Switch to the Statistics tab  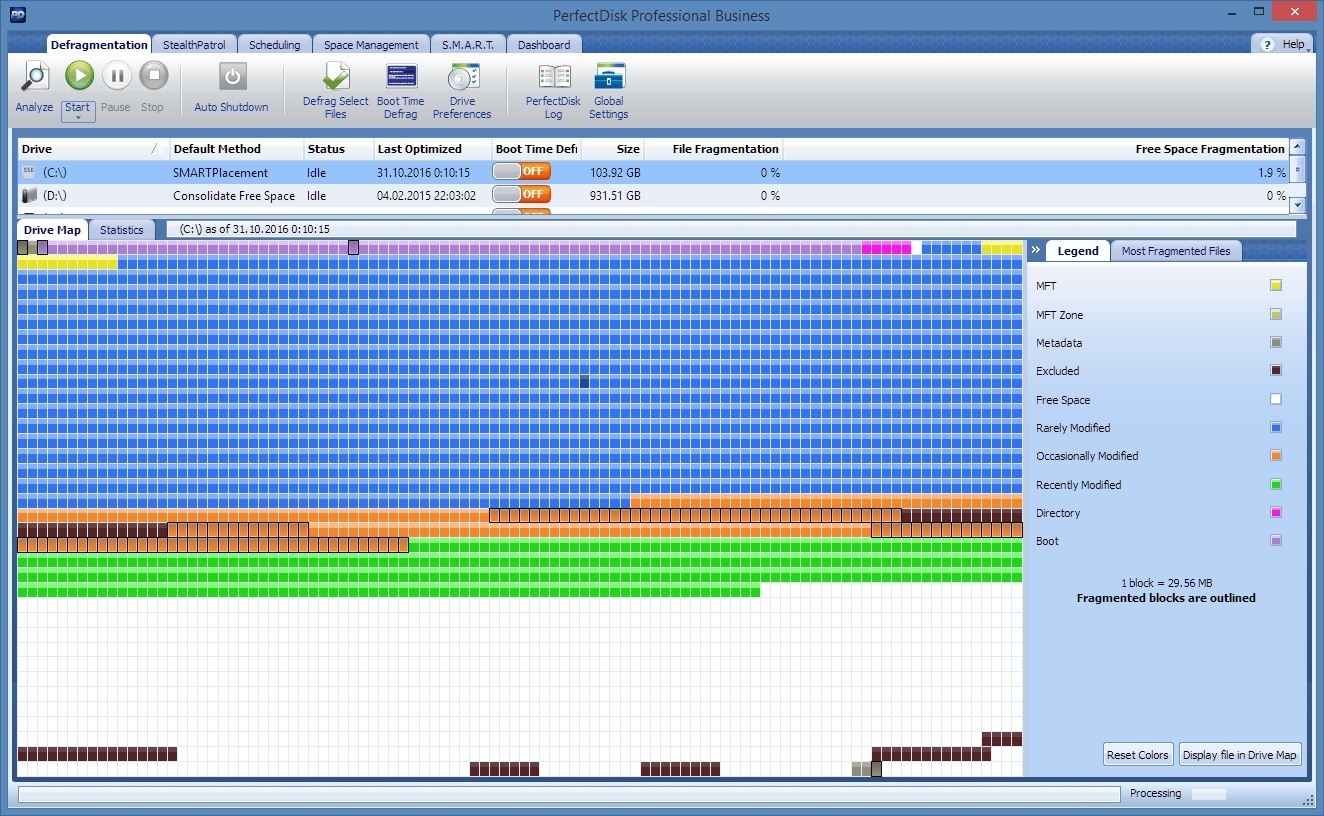pyautogui.click(x=122, y=230)
